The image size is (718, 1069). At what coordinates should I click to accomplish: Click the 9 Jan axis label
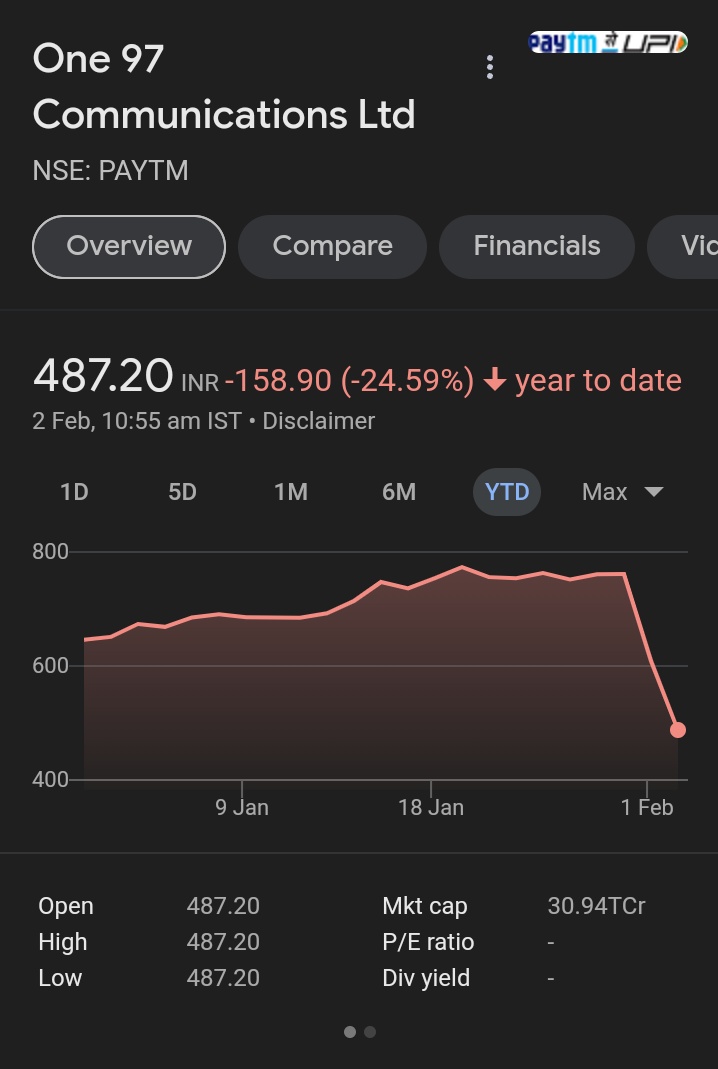click(242, 808)
